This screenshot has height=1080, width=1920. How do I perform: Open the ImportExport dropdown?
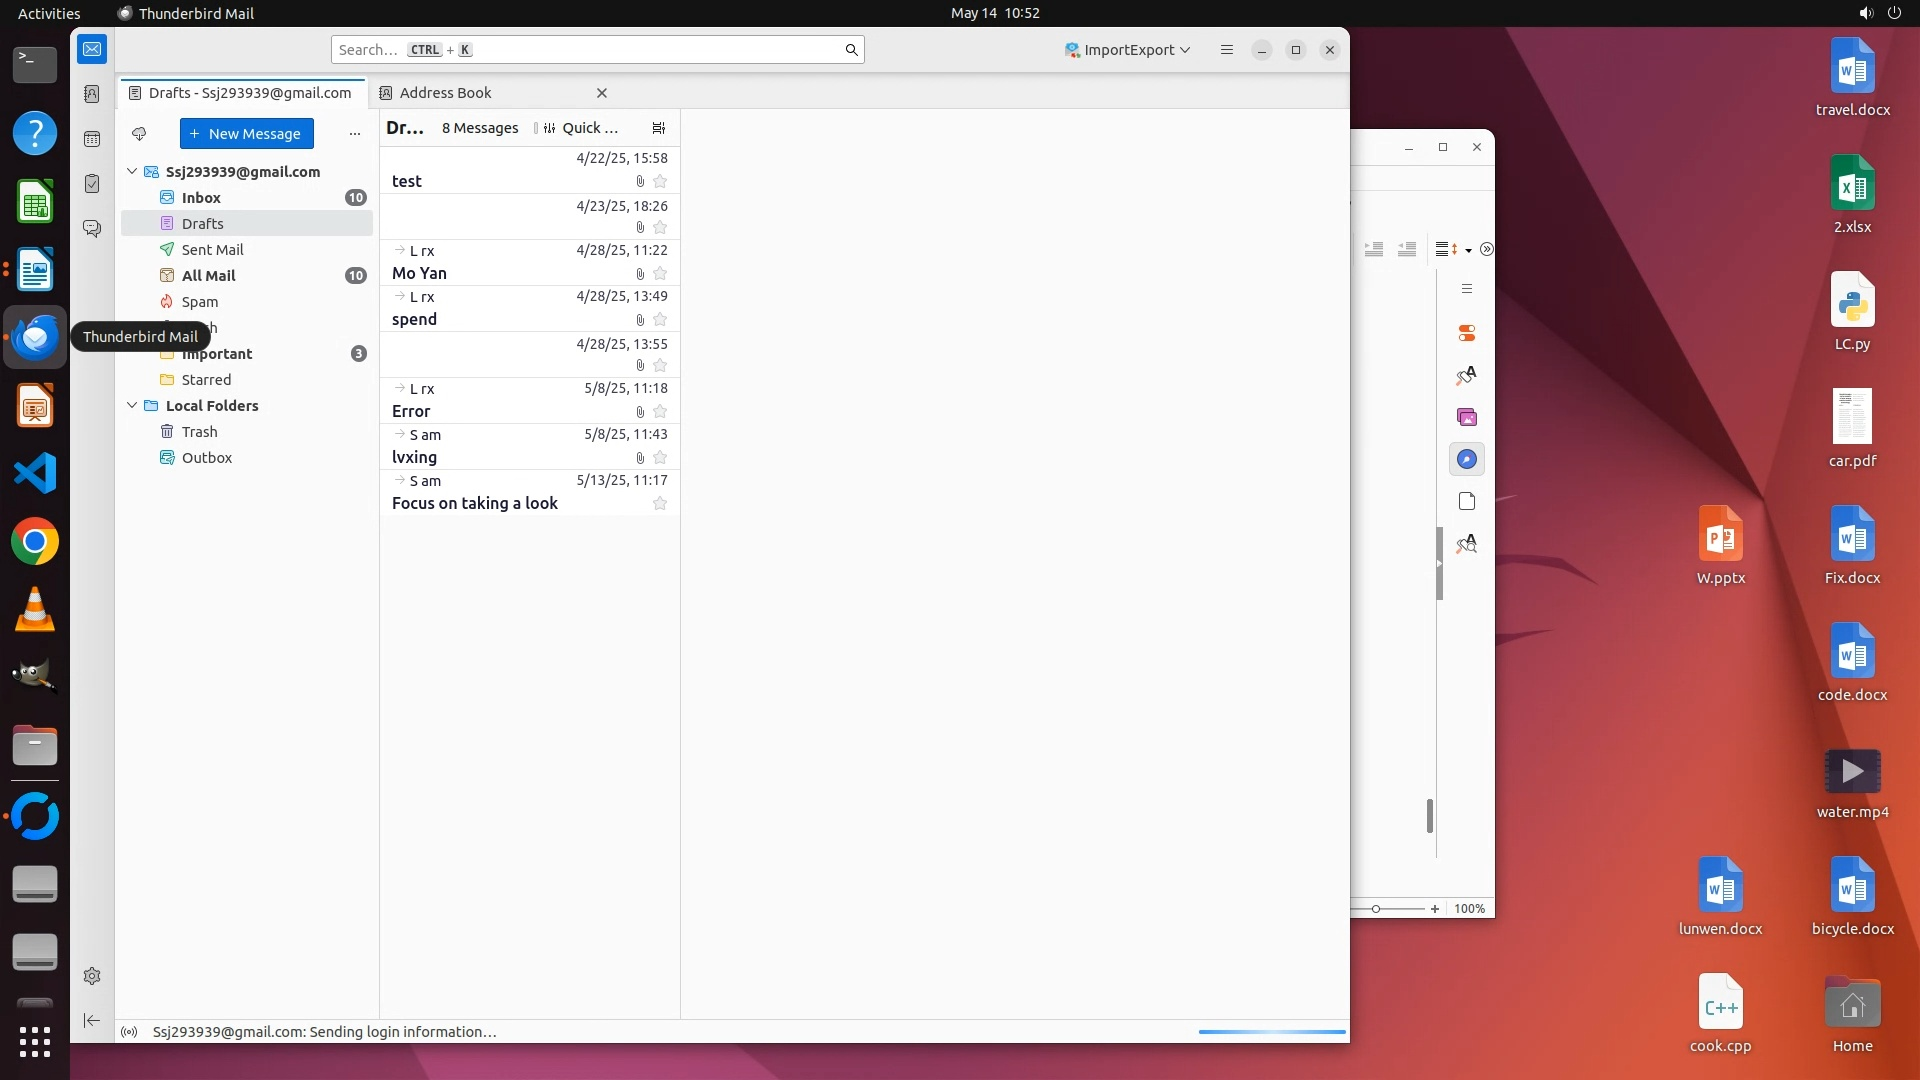pos(1128,50)
